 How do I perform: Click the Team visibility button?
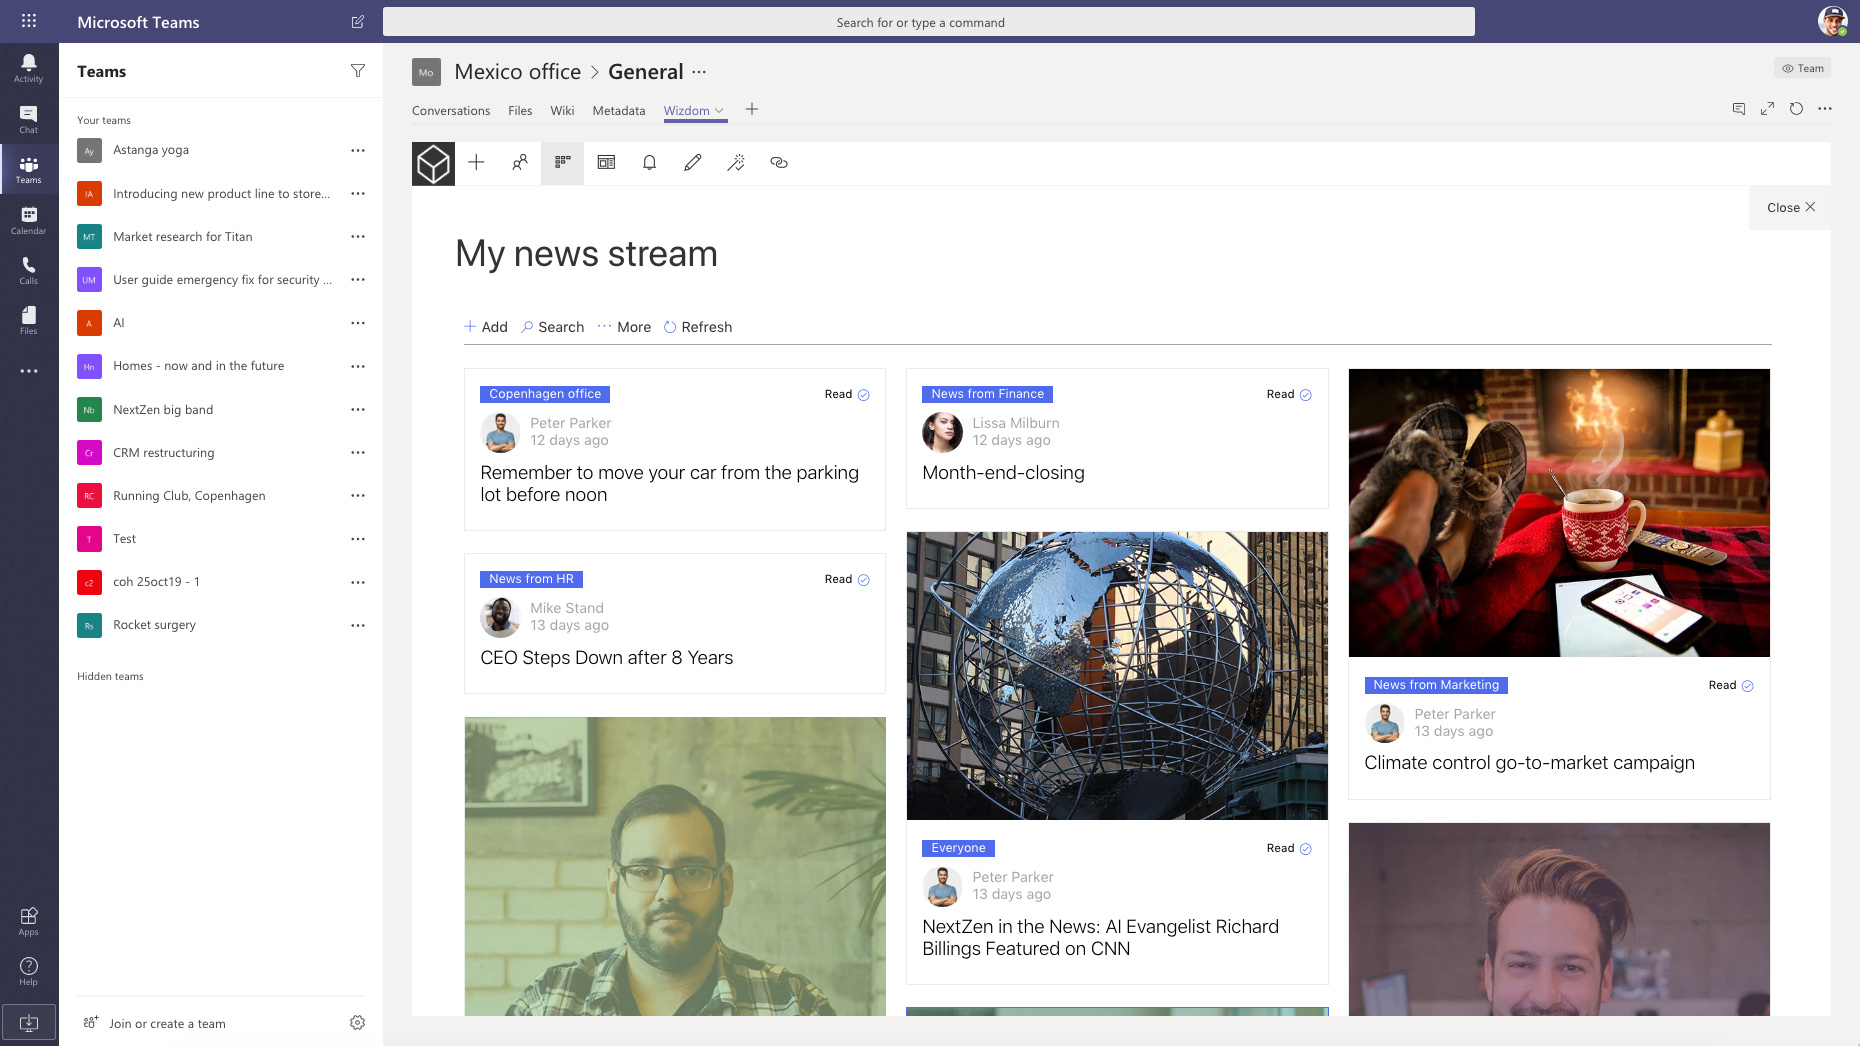click(x=1803, y=69)
